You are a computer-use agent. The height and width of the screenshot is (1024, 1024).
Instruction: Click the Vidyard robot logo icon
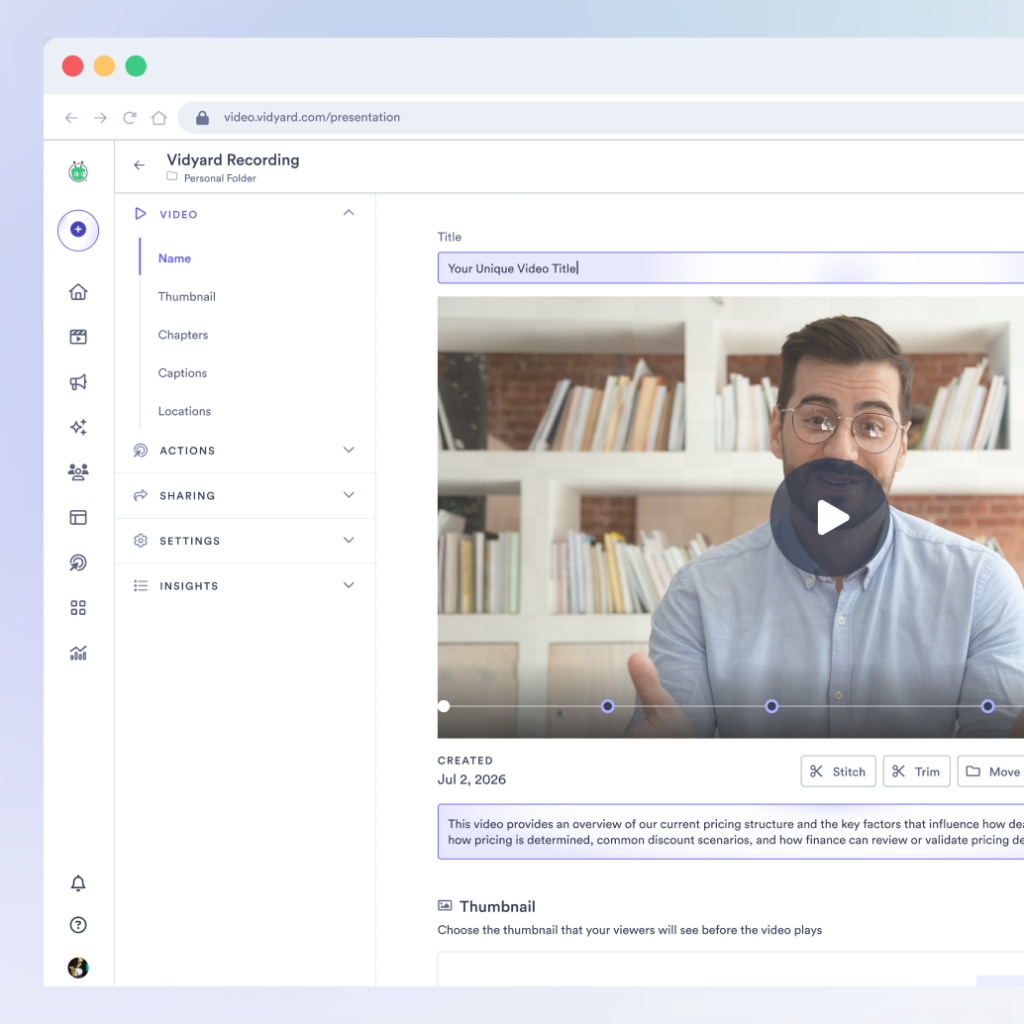(x=78, y=172)
